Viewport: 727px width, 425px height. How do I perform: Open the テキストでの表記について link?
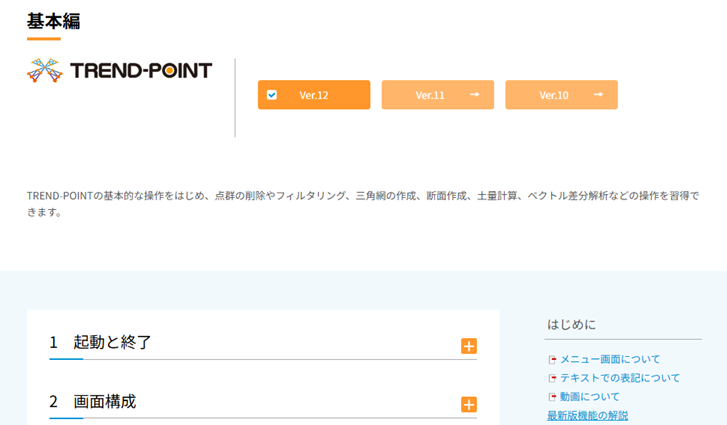tap(620, 378)
